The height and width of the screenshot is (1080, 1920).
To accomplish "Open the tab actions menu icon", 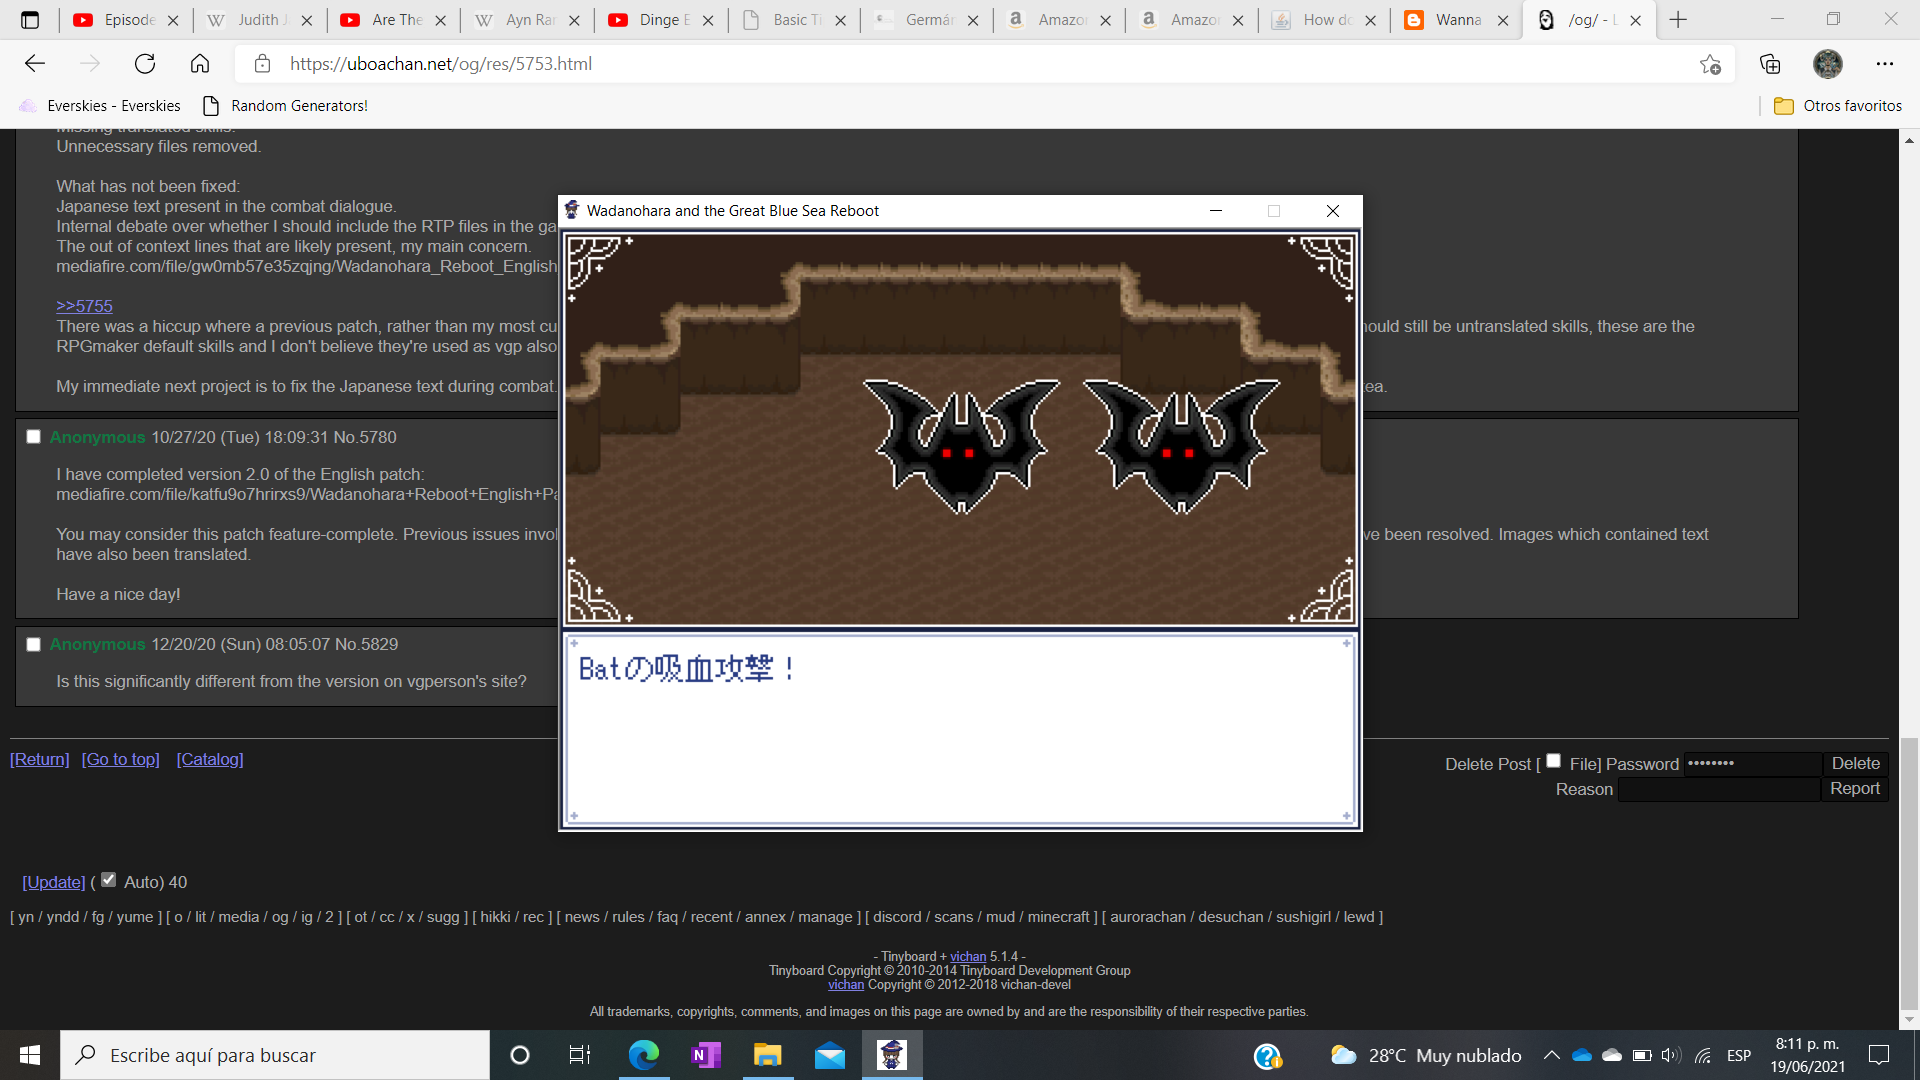I will pyautogui.click(x=30, y=20).
